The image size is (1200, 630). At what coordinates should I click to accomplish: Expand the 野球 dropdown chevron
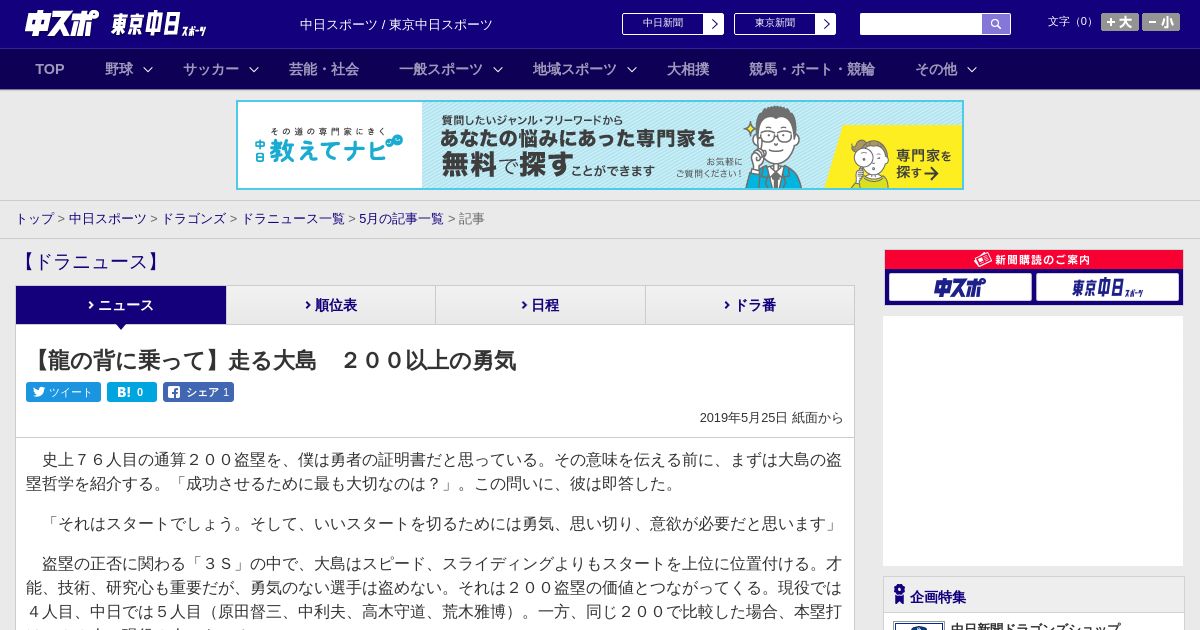coord(148,70)
